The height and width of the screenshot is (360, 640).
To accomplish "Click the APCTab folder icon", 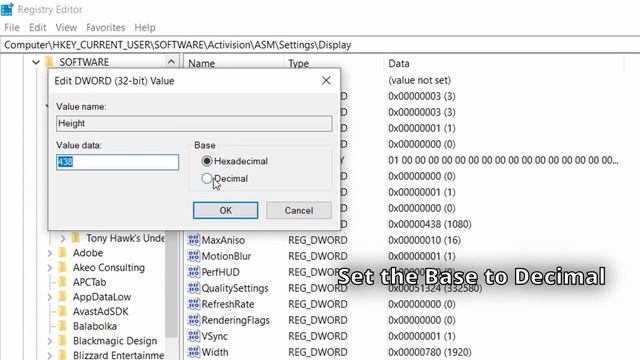I will [x=62, y=282].
